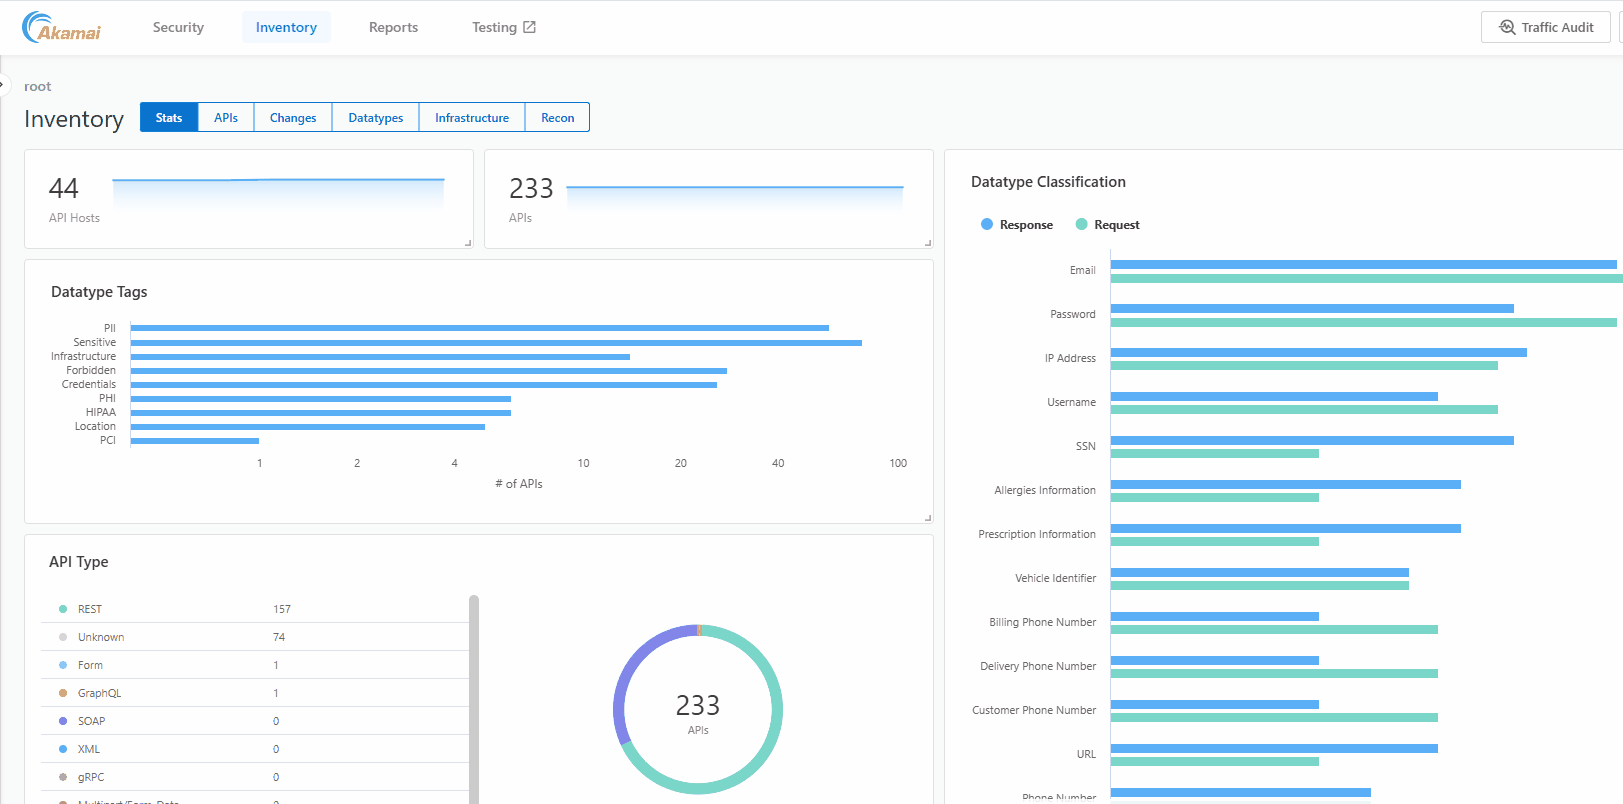Toggle the Request series in the legend
Viewport: 1623px width, 804px height.
tap(1107, 225)
